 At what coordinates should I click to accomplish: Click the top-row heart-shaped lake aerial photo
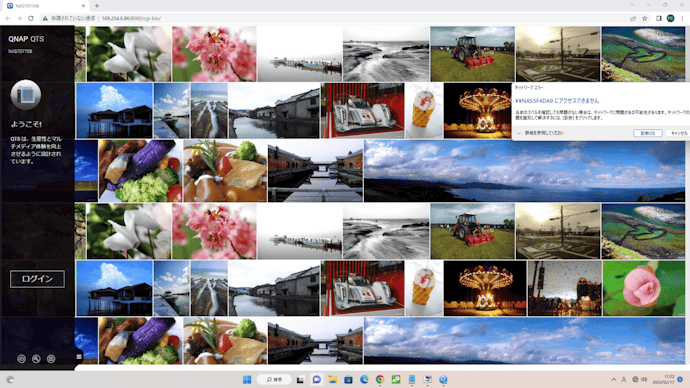(x=643, y=54)
